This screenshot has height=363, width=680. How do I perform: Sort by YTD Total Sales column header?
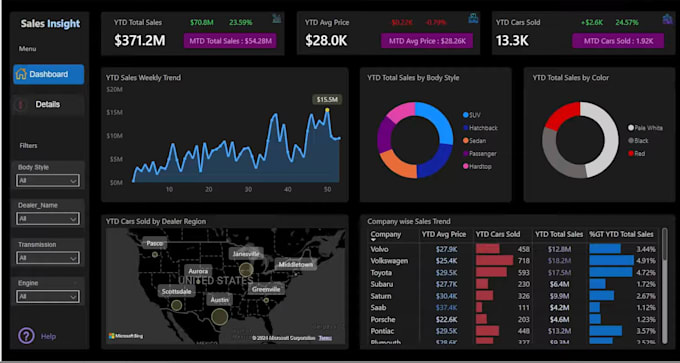click(x=559, y=234)
